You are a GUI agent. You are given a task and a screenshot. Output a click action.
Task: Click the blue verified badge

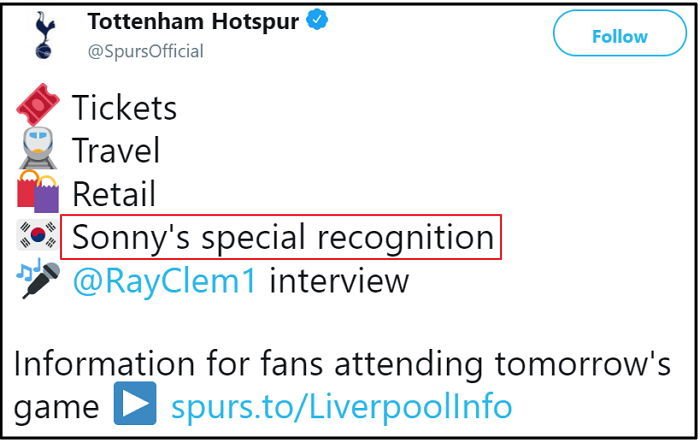coord(317,20)
